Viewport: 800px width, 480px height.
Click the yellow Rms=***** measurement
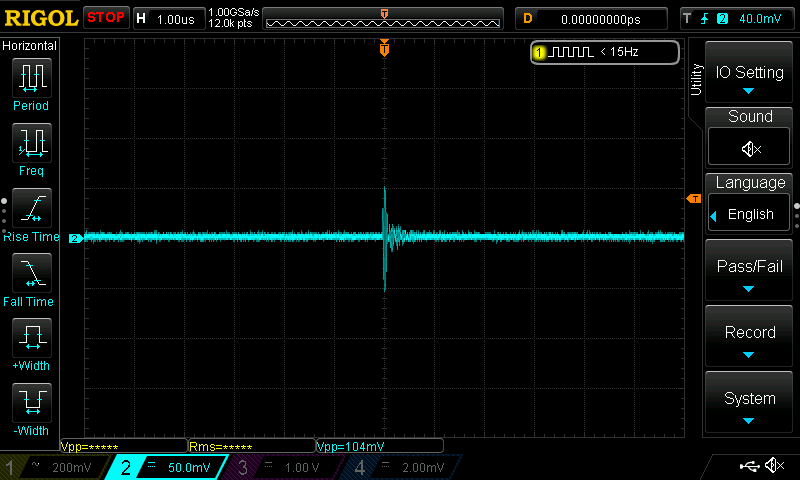220,447
